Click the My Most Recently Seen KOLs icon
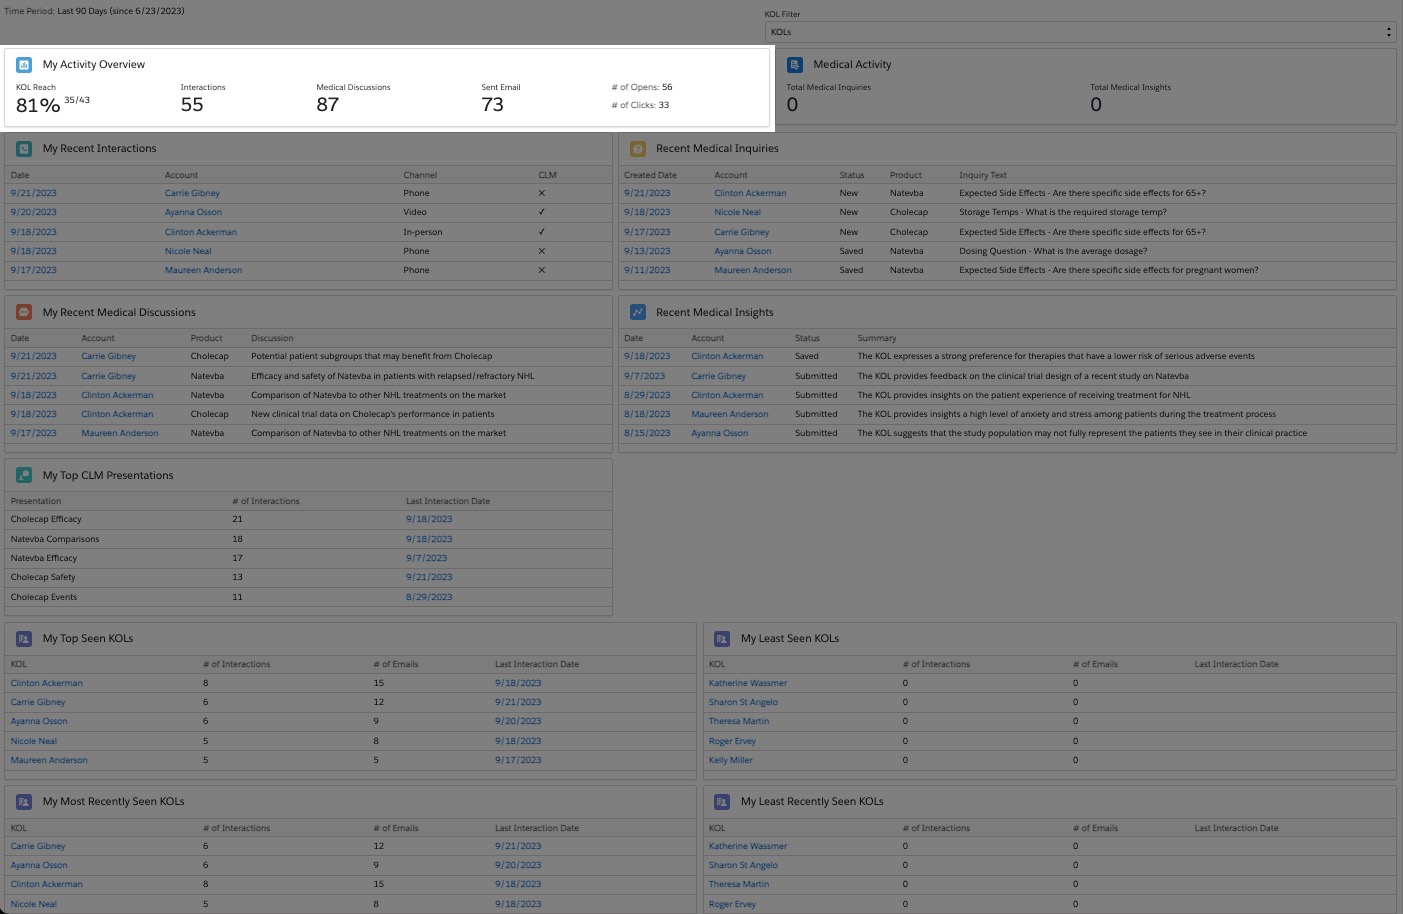Image resolution: width=1403 pixels, height=914 pixels. click(24, 802)
